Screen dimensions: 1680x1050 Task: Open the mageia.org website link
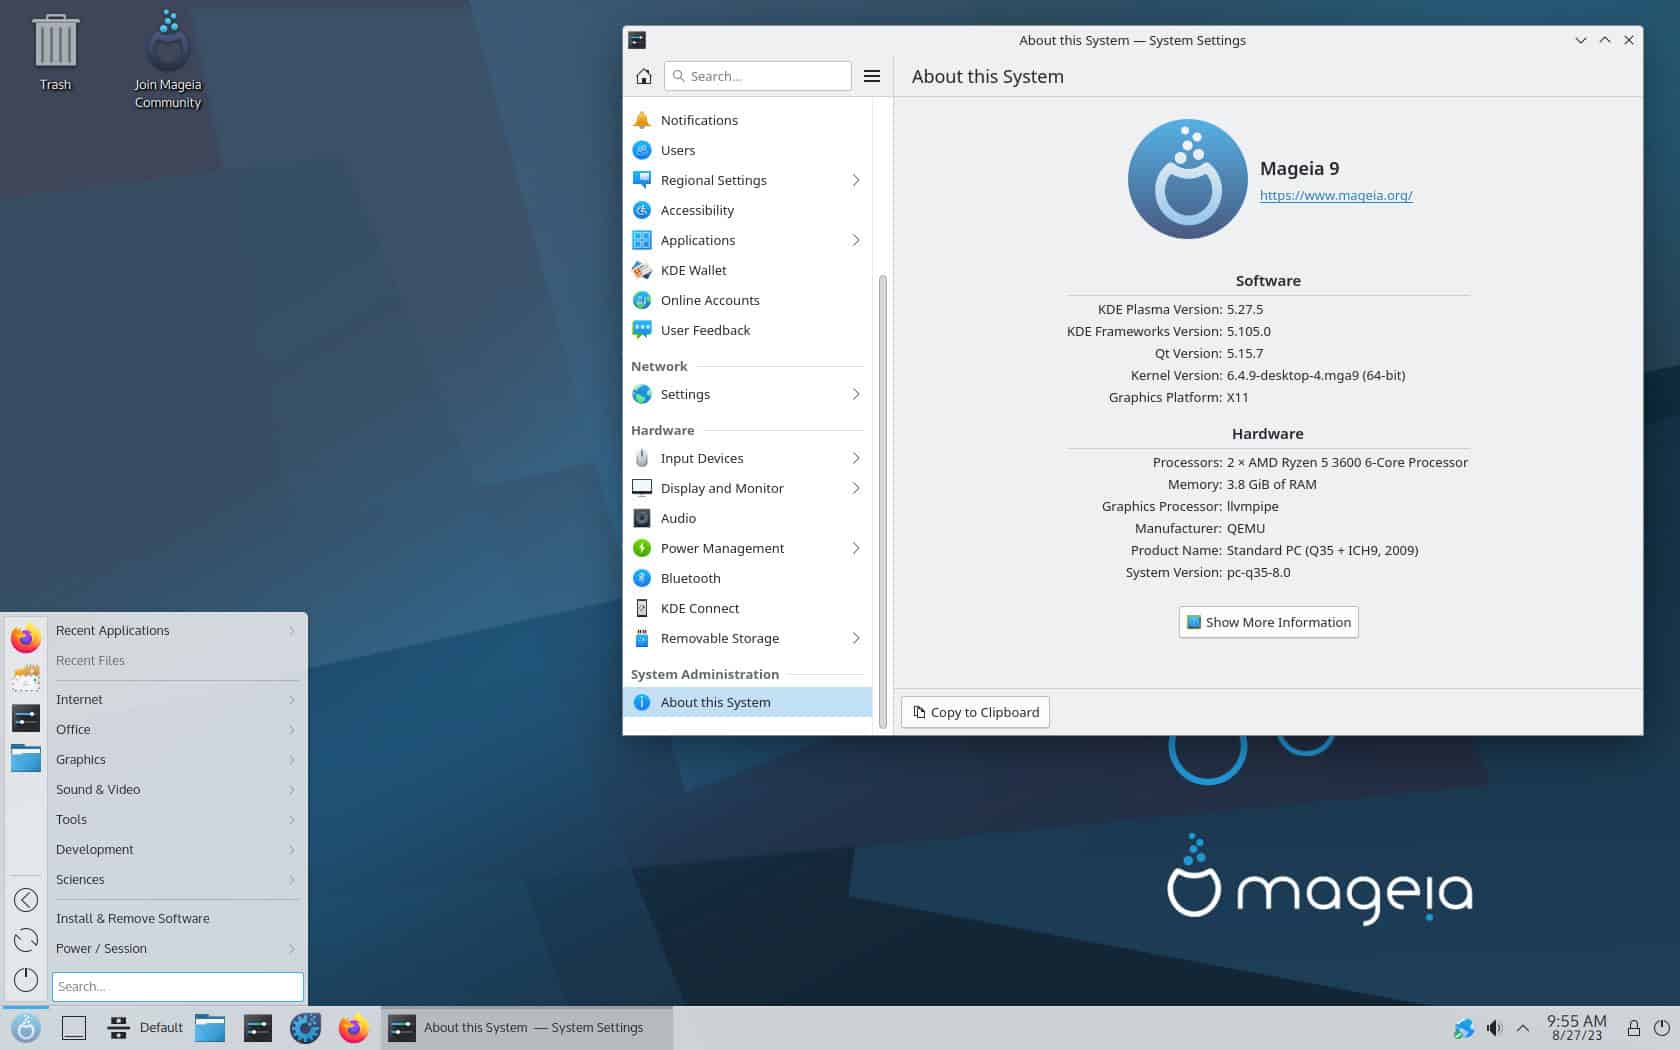click(x=1336, y=195)
